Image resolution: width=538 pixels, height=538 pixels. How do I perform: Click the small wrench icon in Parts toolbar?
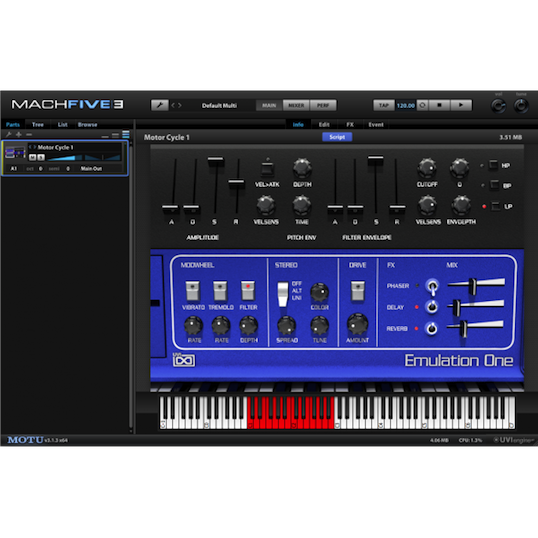click(9, 134)
